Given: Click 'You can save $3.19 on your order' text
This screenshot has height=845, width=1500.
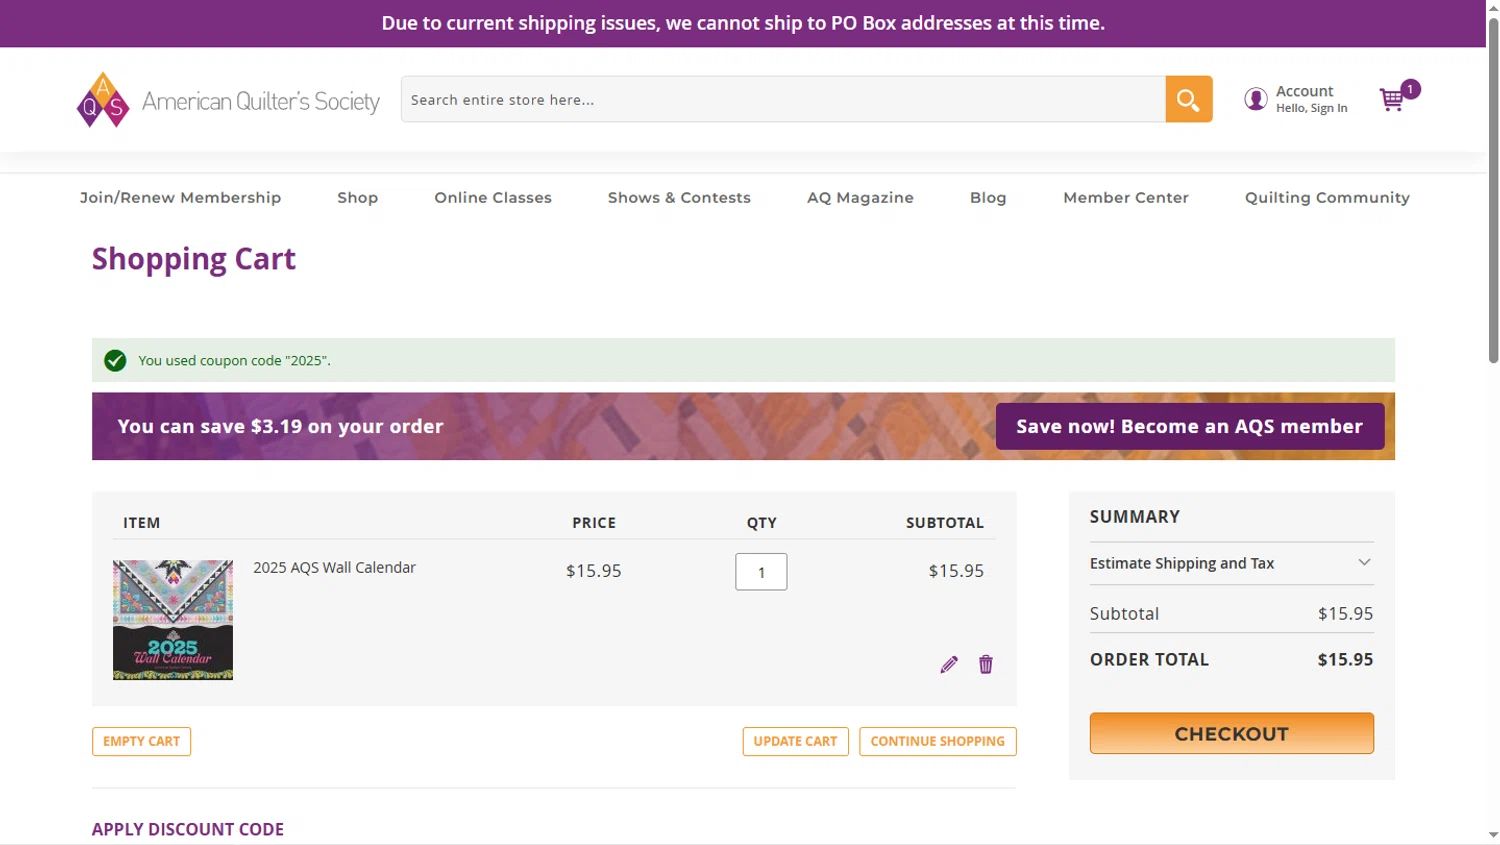Looking at the screenshot, I should click(x=280, y=426).
